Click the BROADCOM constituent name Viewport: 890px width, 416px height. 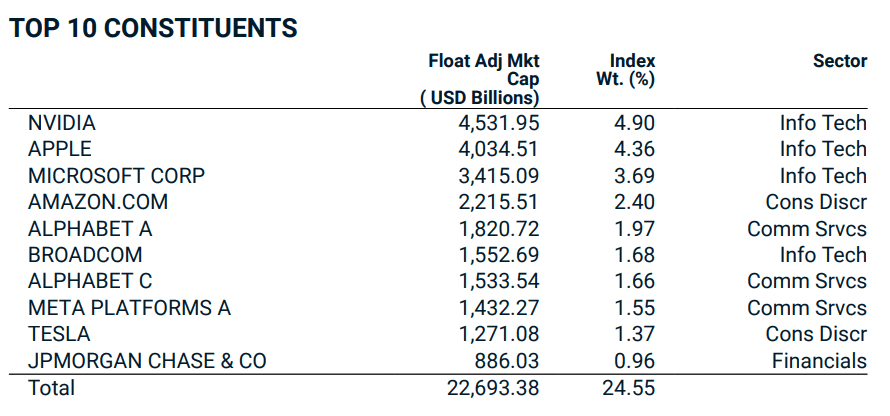pos(85,255)
